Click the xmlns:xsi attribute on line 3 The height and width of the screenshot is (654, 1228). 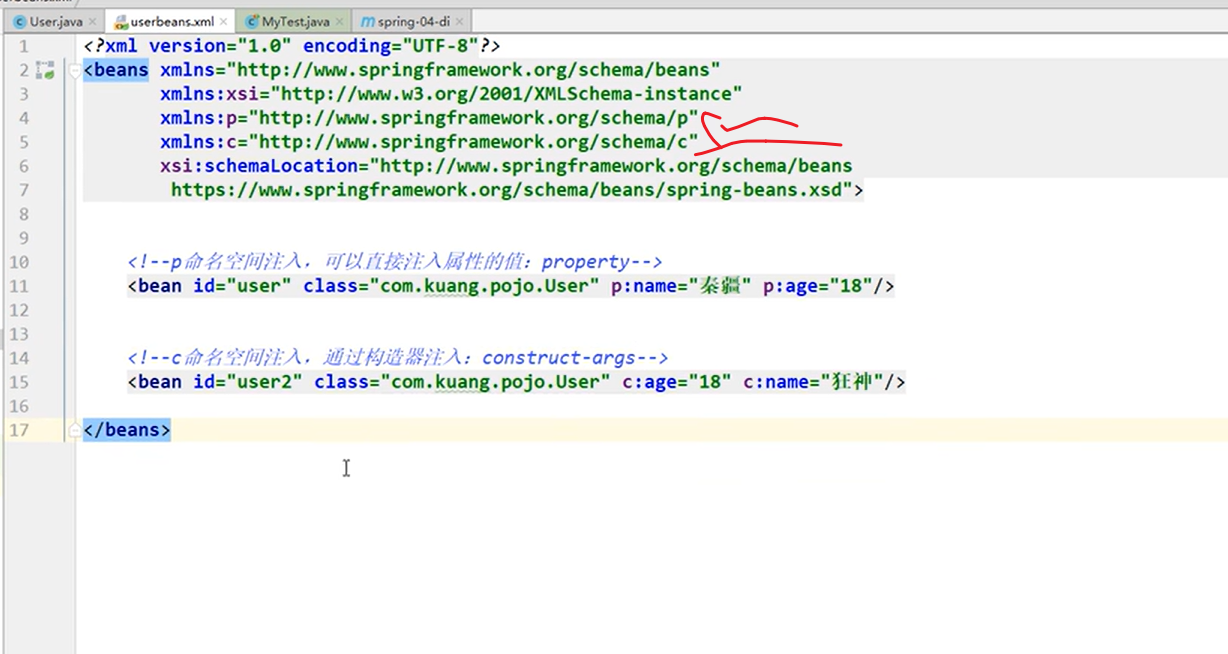pos(451,94)
